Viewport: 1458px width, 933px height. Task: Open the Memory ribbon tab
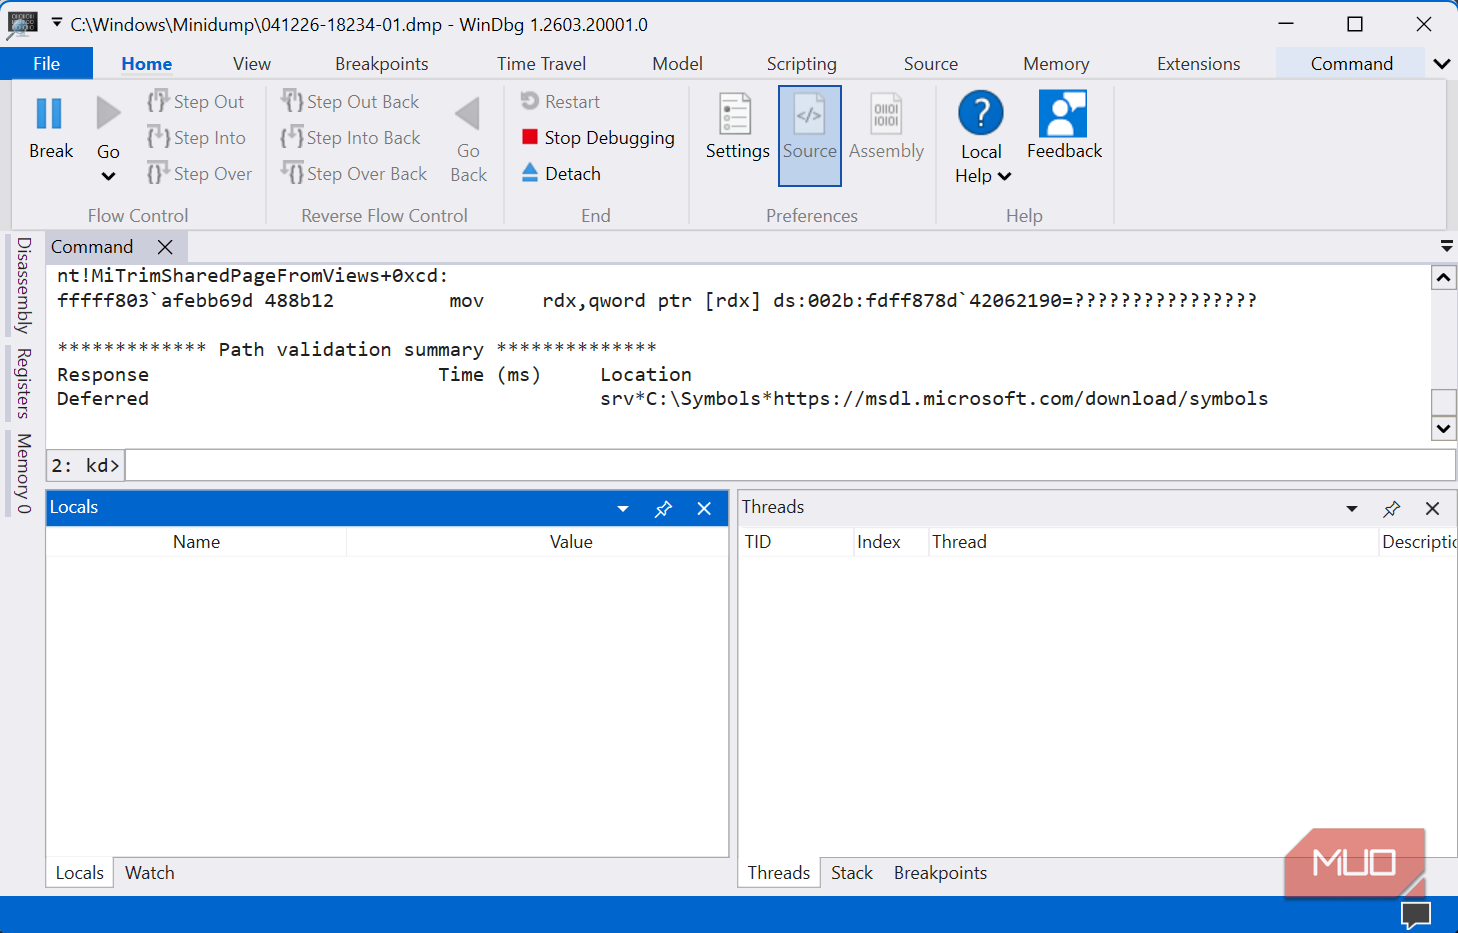[x=1056, y=63]
